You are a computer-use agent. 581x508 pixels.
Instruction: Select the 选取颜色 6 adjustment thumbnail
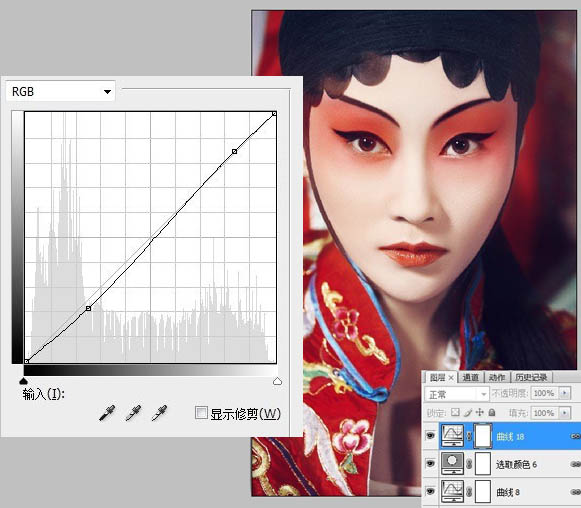(x=452, y=464)
